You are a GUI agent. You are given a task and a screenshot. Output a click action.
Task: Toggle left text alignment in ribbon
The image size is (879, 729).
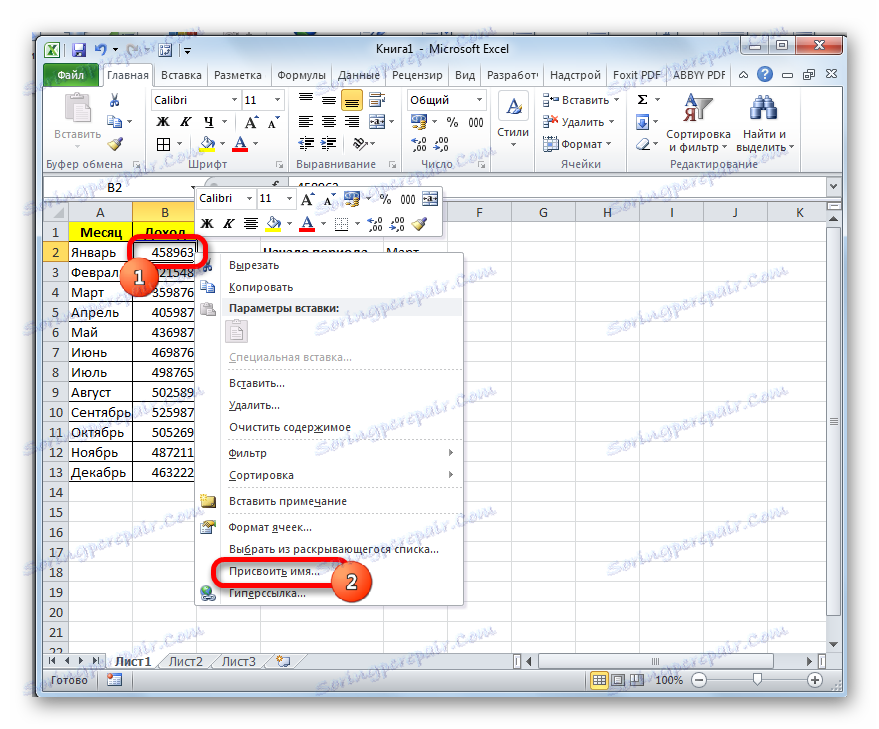pos(306,122)
